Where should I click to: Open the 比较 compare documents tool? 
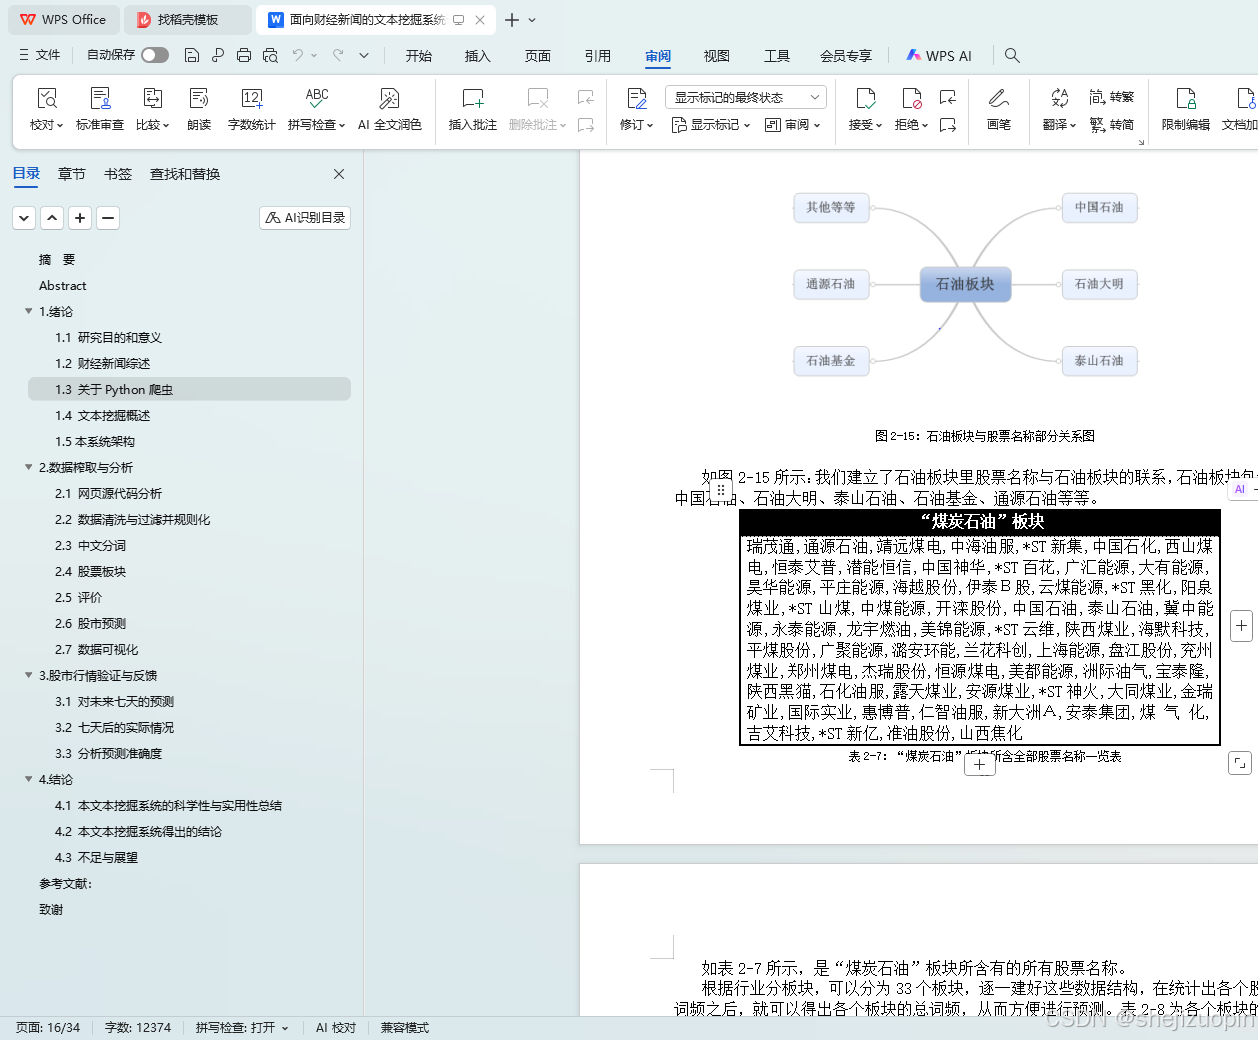point(152,109)
